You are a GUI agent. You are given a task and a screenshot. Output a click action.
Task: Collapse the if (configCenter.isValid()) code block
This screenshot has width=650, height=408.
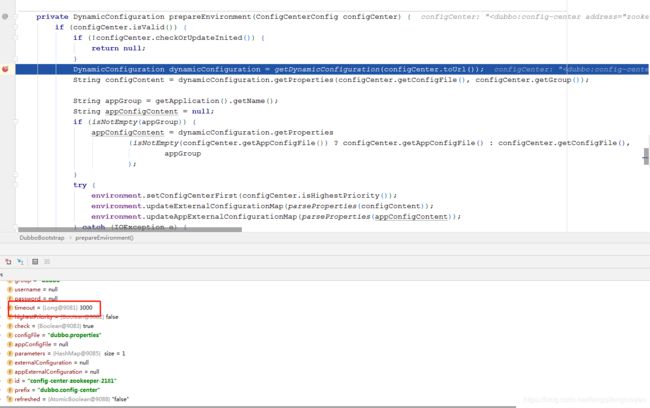click(16, 27)
